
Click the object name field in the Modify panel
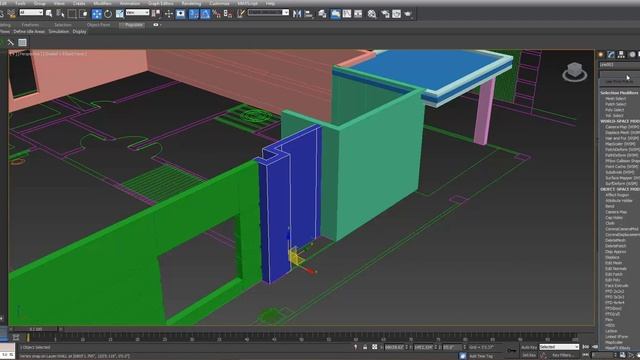(619, 64)
